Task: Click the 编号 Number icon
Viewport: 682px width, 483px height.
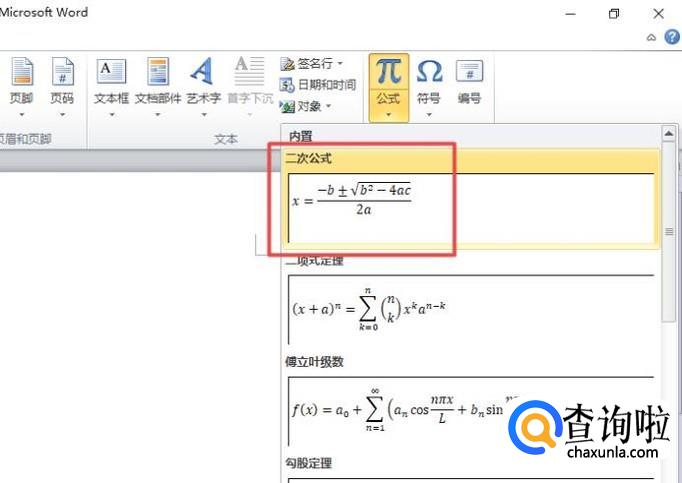Action: coord(469,72)
